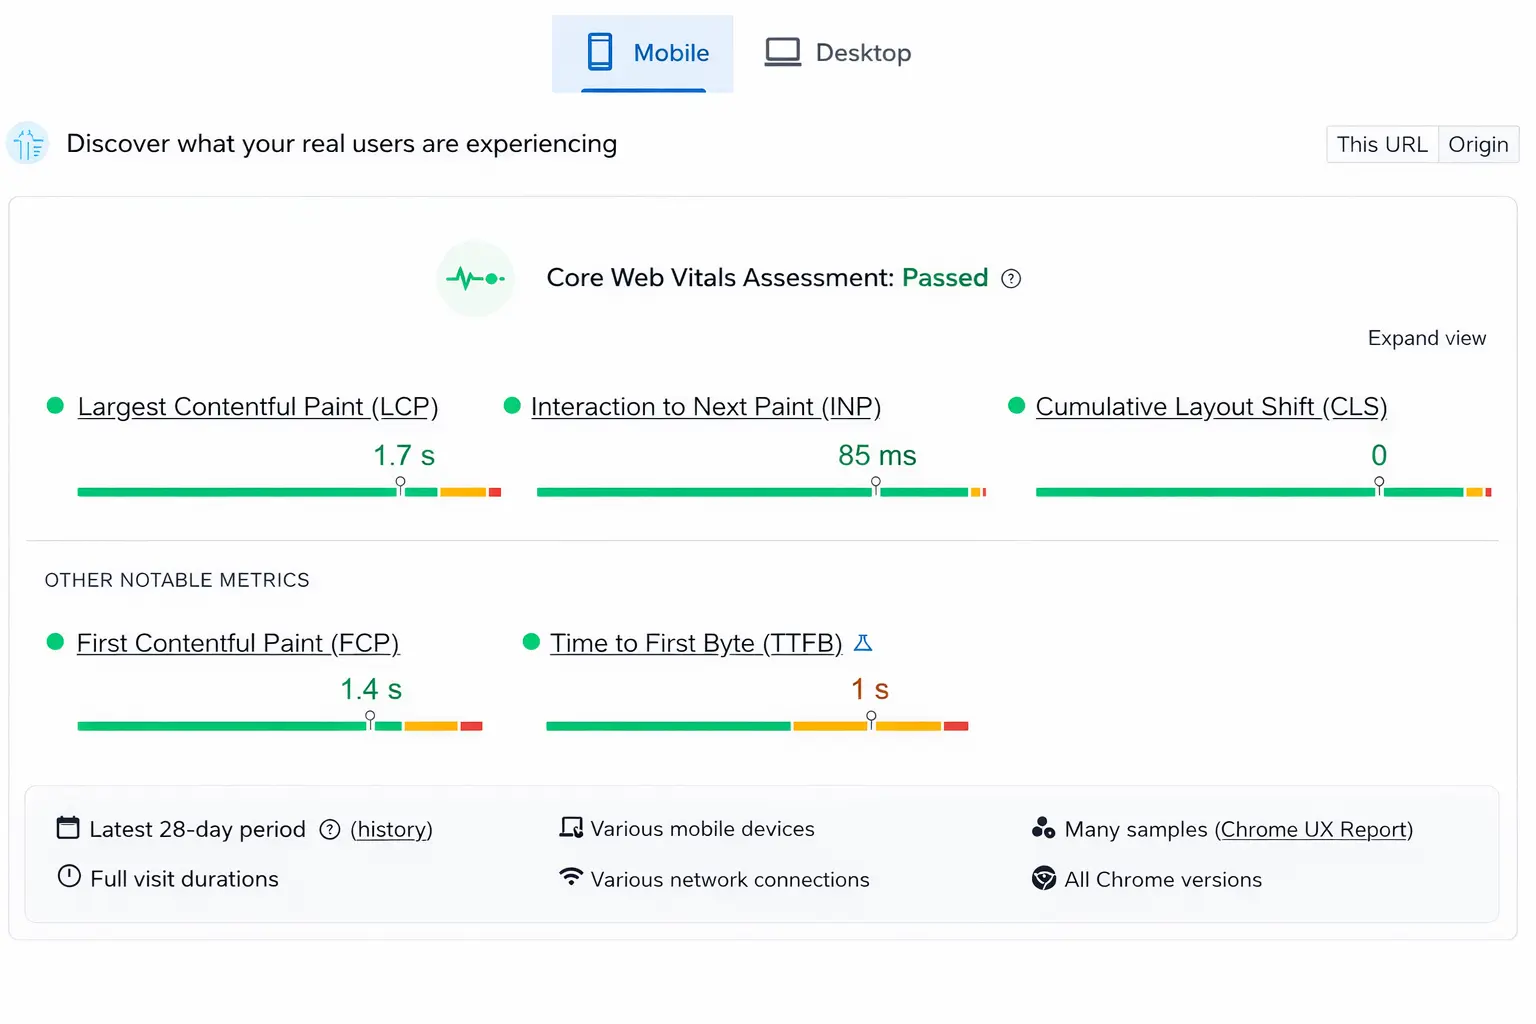Switch to This URL data view
Image resolution: width=1536 pixels, height=1024 pixels.
point(1382,145)
